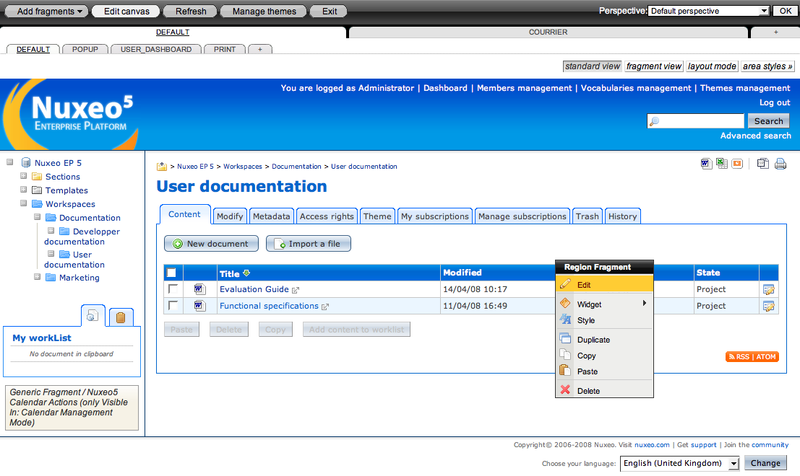Collapse the Workspaces tree node

tap(23, 203)
